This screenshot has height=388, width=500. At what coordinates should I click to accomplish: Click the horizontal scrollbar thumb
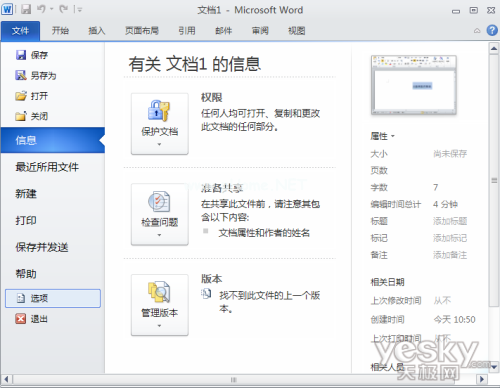[234, 379]
